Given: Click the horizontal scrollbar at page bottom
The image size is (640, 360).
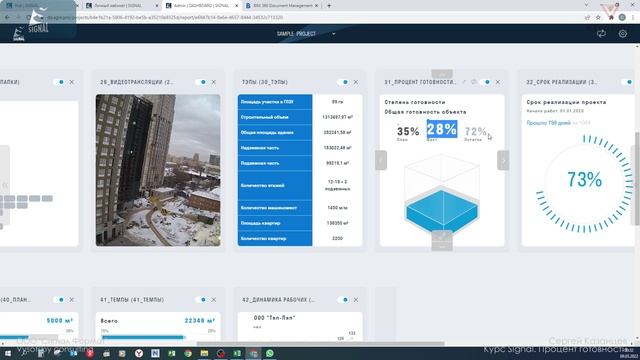Looking at the screenshot, I should (x=320, y=344).
